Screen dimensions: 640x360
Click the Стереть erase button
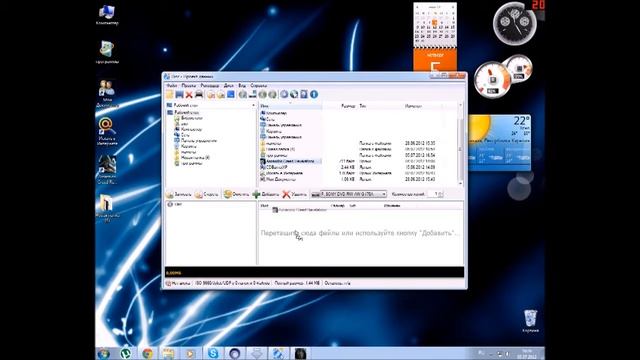207,194
